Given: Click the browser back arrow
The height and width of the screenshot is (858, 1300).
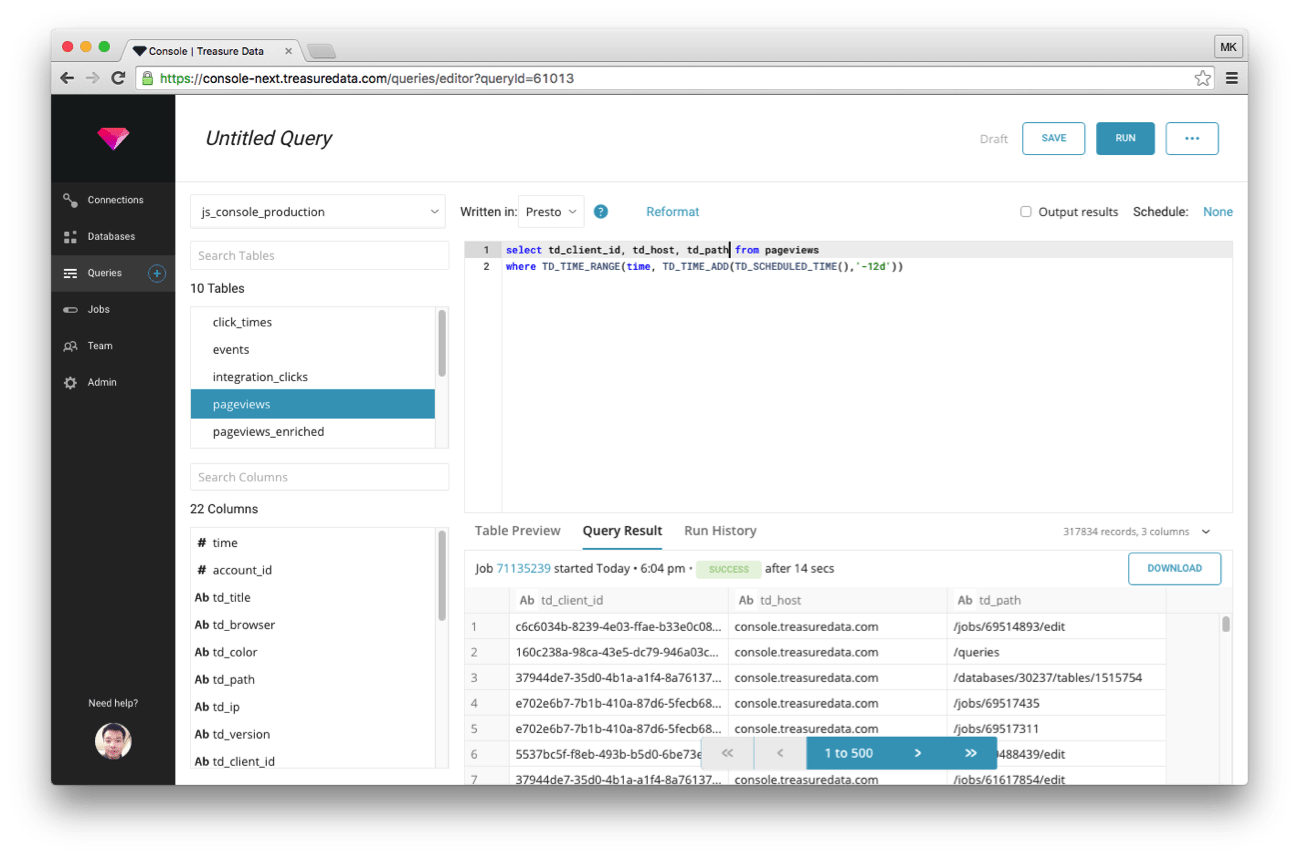Looking at the screenshot, I should [x=67, y=78].
